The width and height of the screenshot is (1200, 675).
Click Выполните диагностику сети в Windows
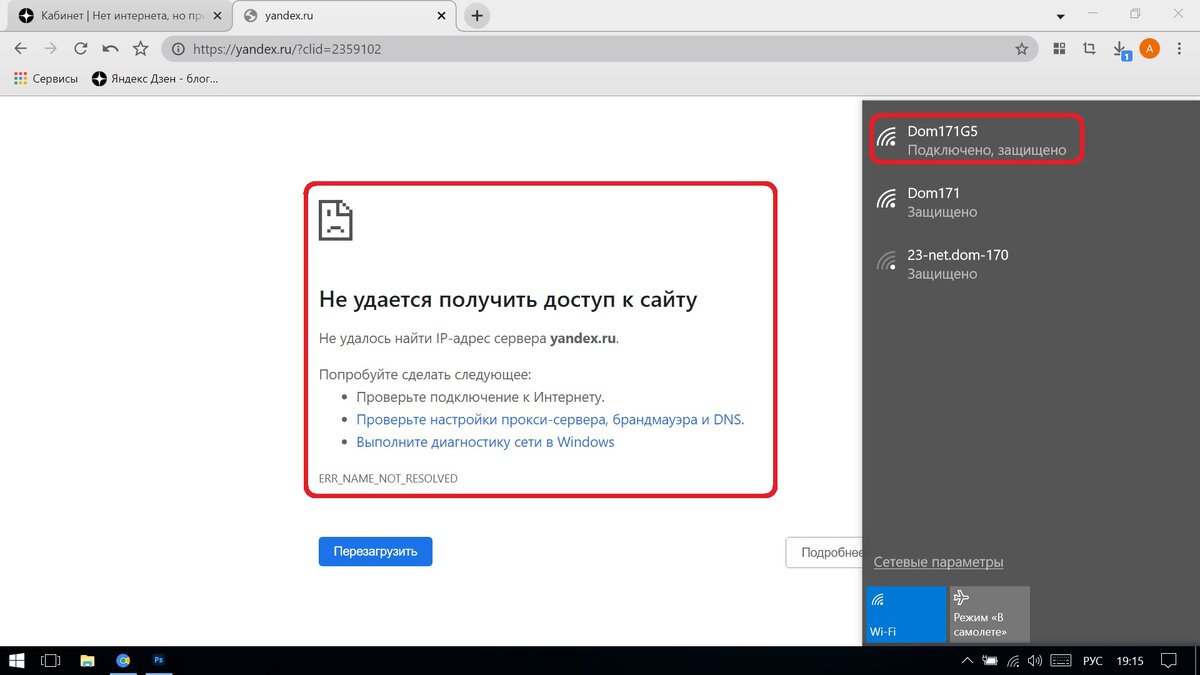(485, 442)
